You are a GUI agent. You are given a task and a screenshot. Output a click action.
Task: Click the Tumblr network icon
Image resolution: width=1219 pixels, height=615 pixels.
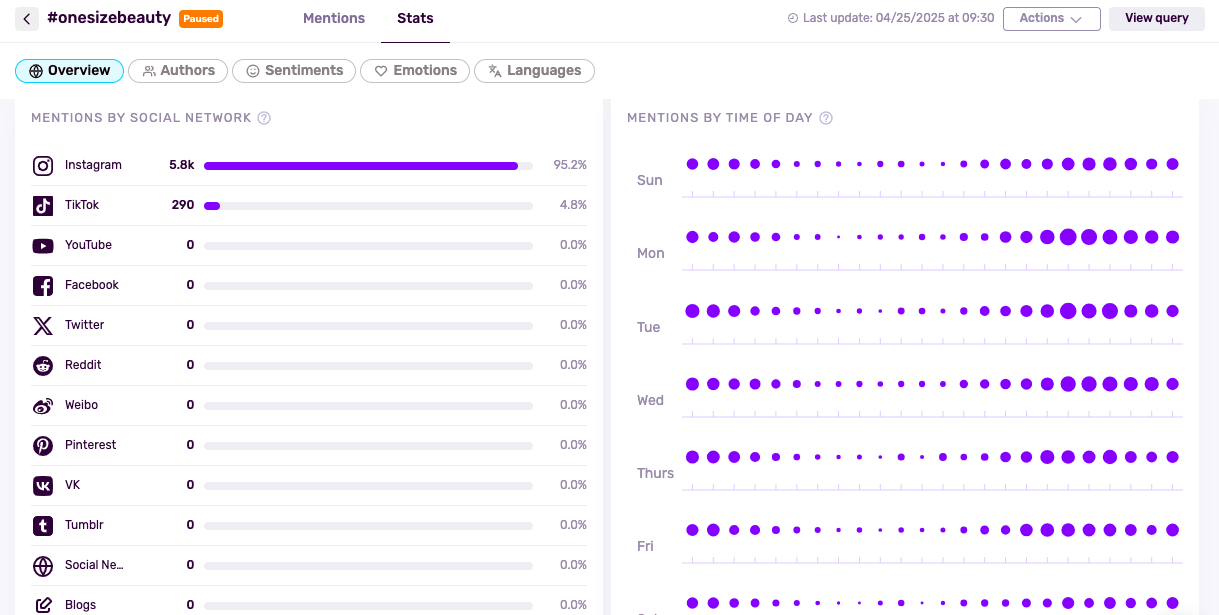click(43, 526)
